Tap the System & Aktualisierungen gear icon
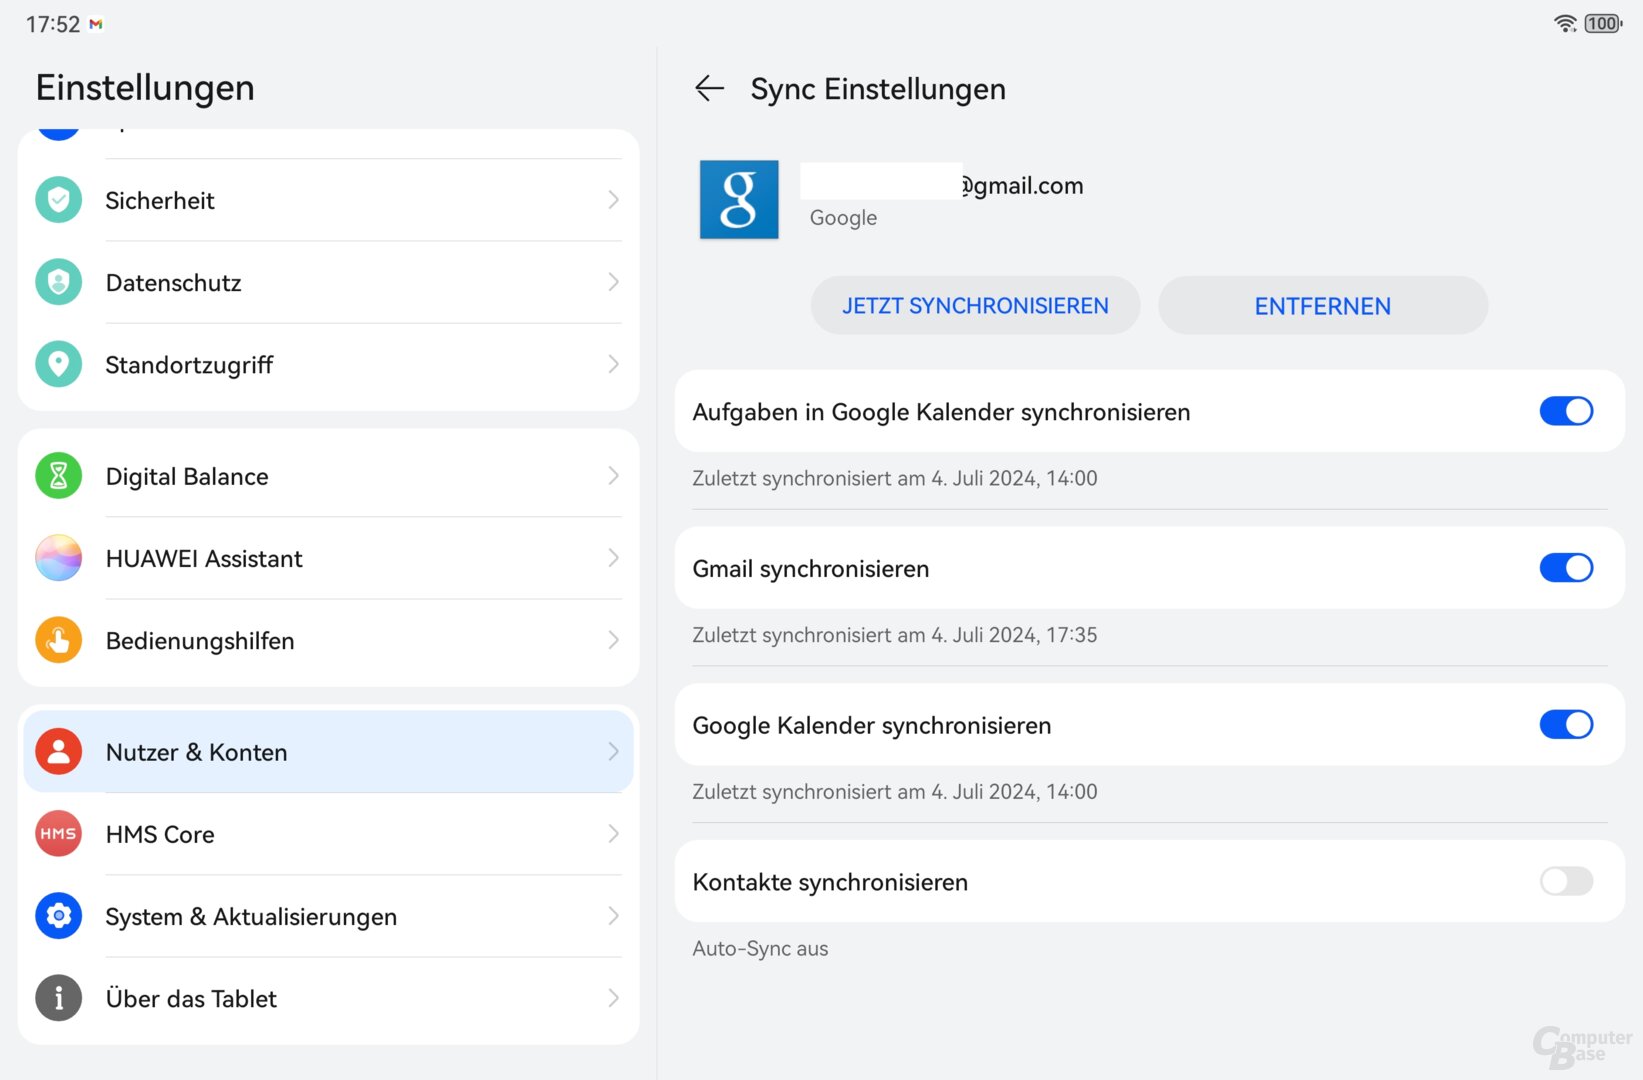Viewport: 1643px width, 1080px height. tap(59, 916)
